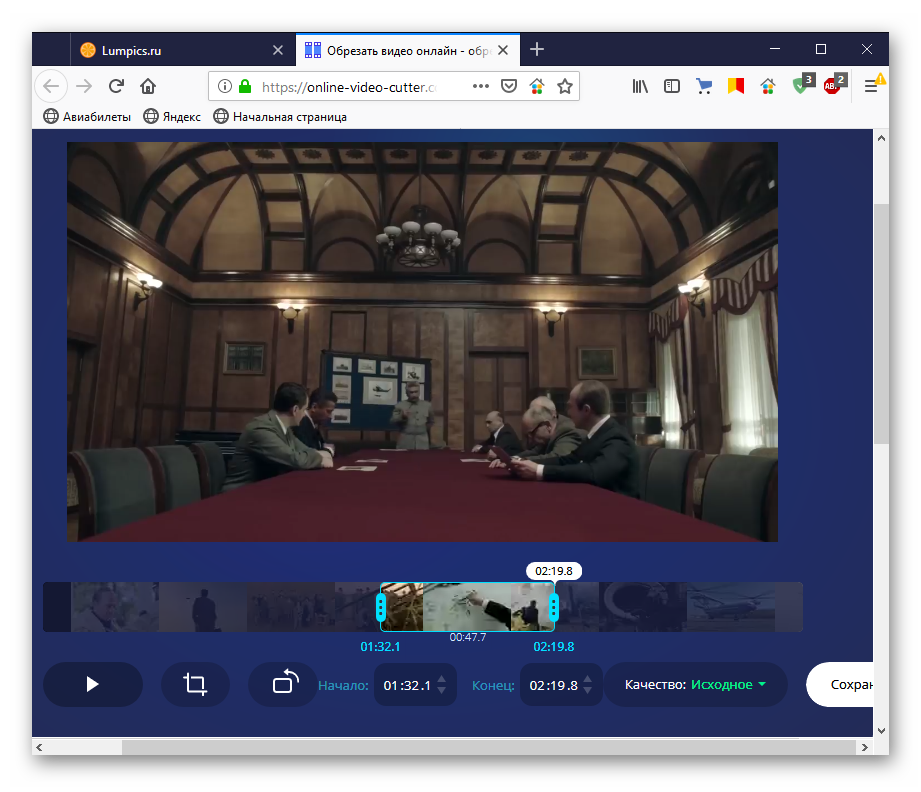
Task: Select the crop frame tool
Action: (195, 684)
